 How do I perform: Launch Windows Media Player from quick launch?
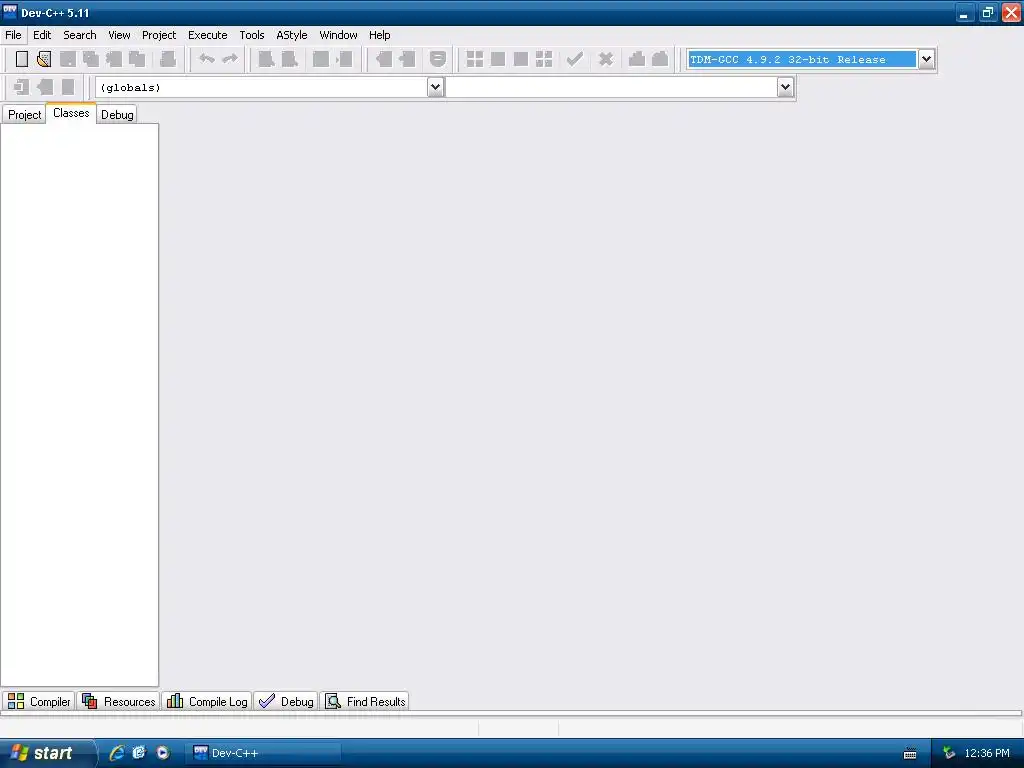pyautogui.click(x=163, y=753)
